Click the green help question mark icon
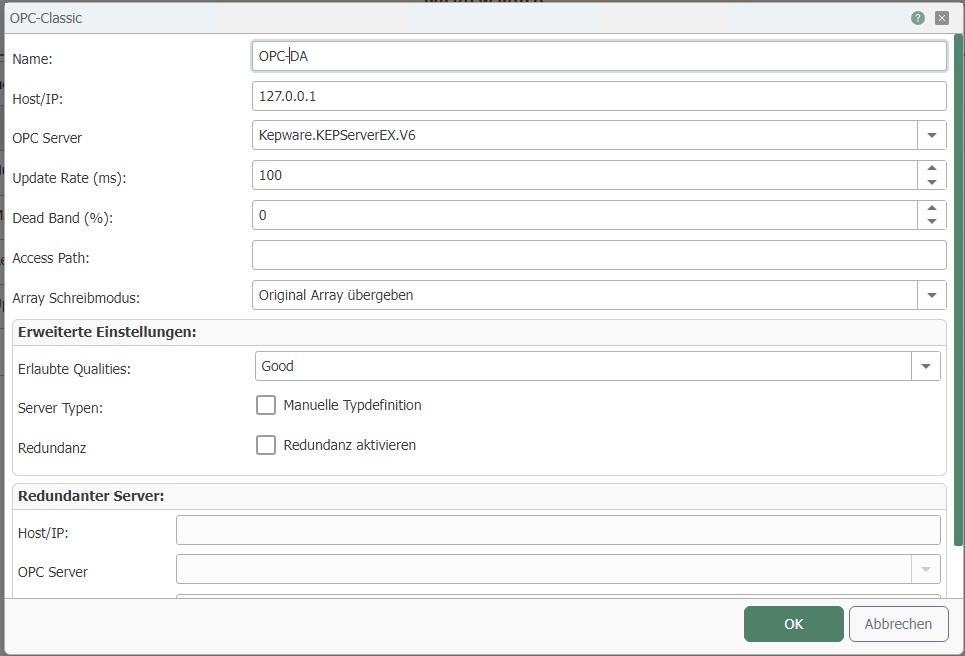Screen dimensions: 965x656 tap(917, 18)
